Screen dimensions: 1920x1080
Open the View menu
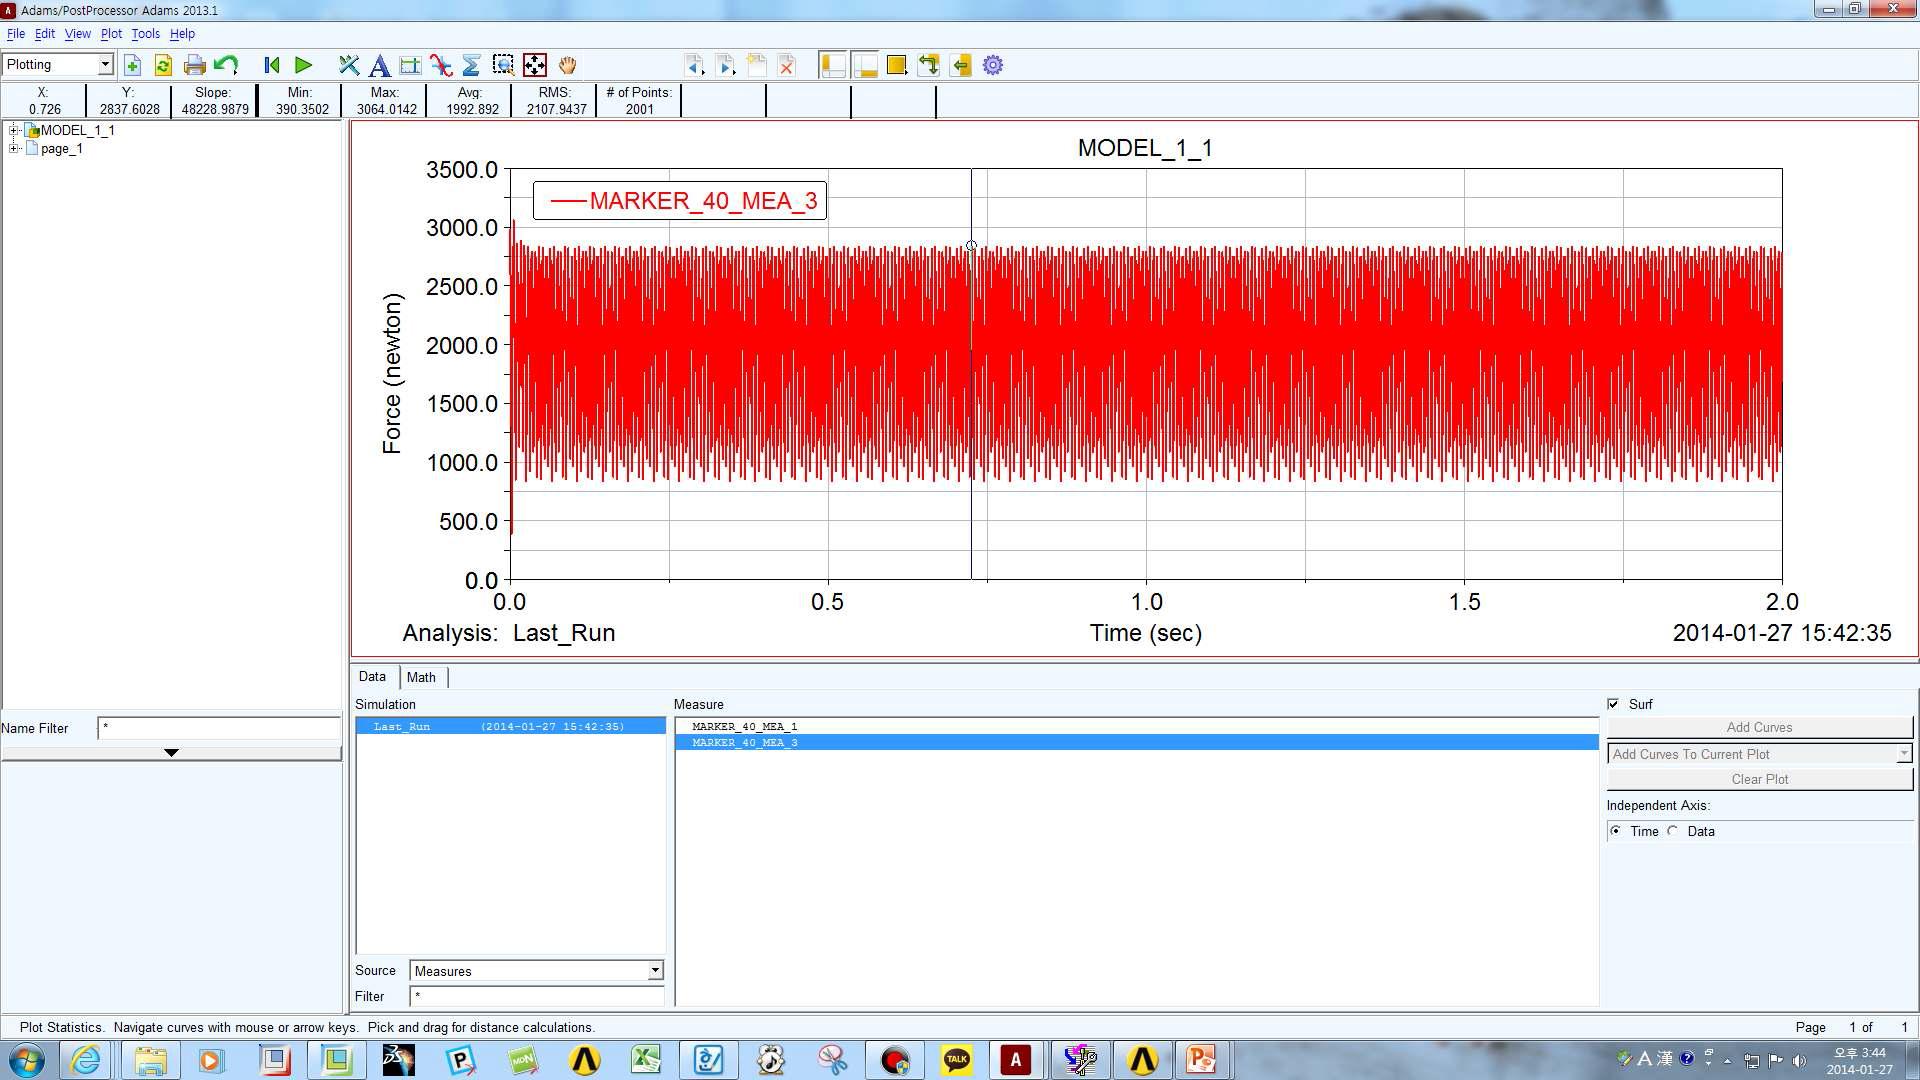click(78, 33)
